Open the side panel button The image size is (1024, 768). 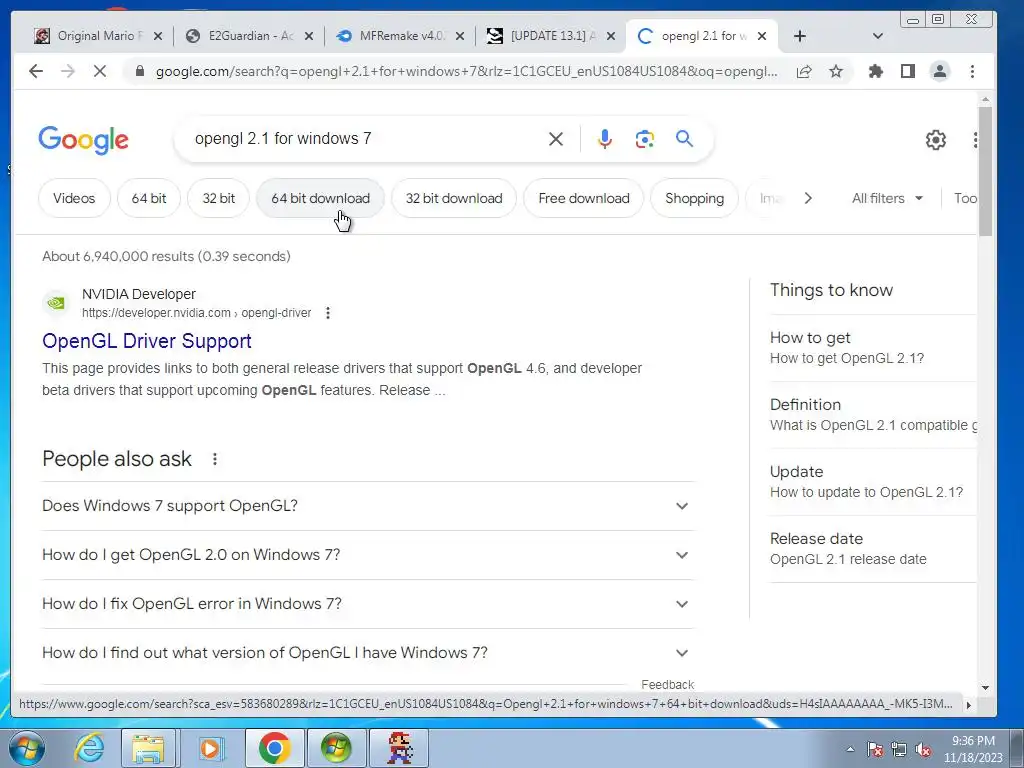(x=908, y=71)
